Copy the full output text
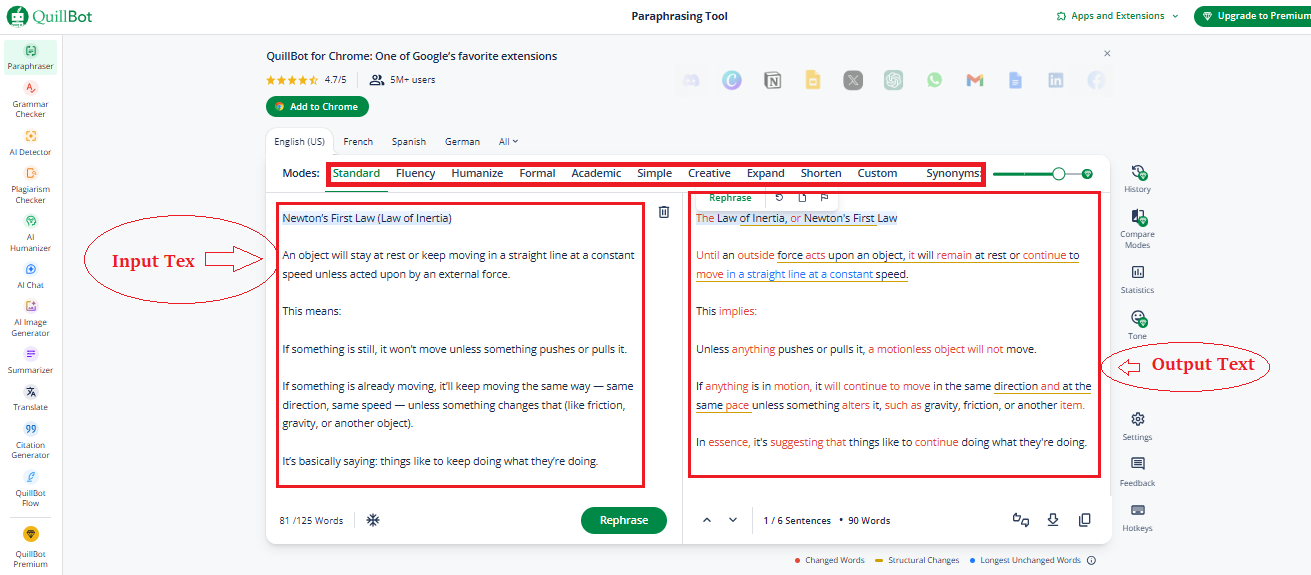 (1085, 520)
